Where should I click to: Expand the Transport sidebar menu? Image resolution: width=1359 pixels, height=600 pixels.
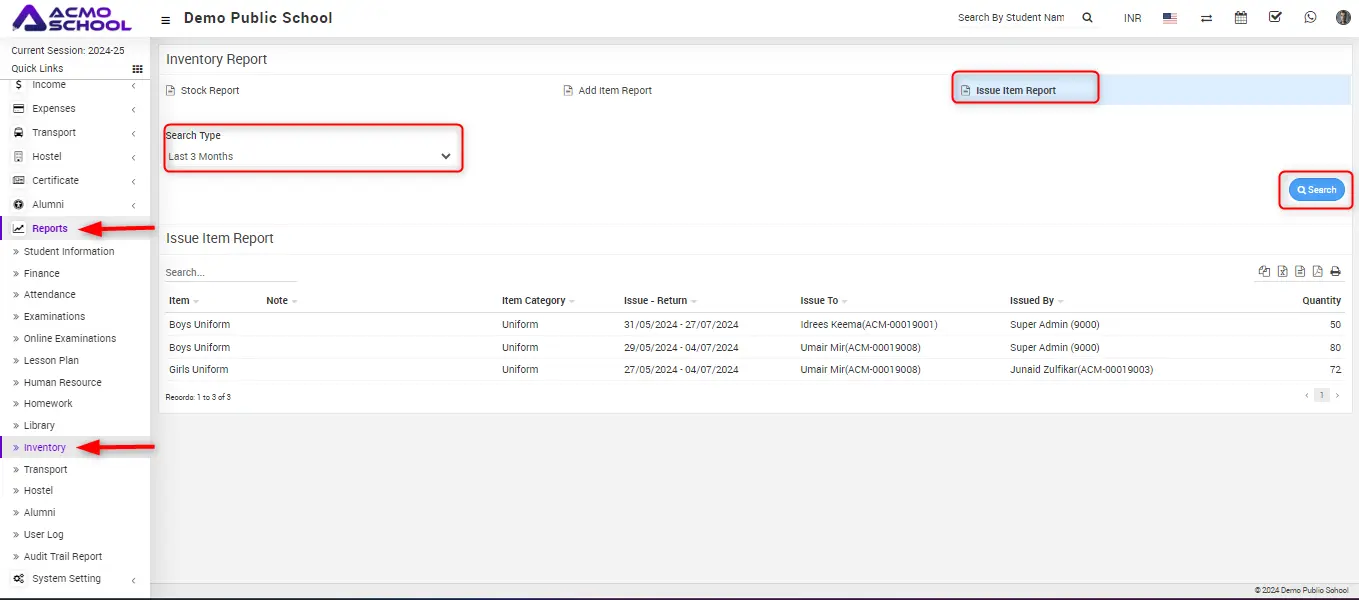pyautogui.click(x=54, y=133)
